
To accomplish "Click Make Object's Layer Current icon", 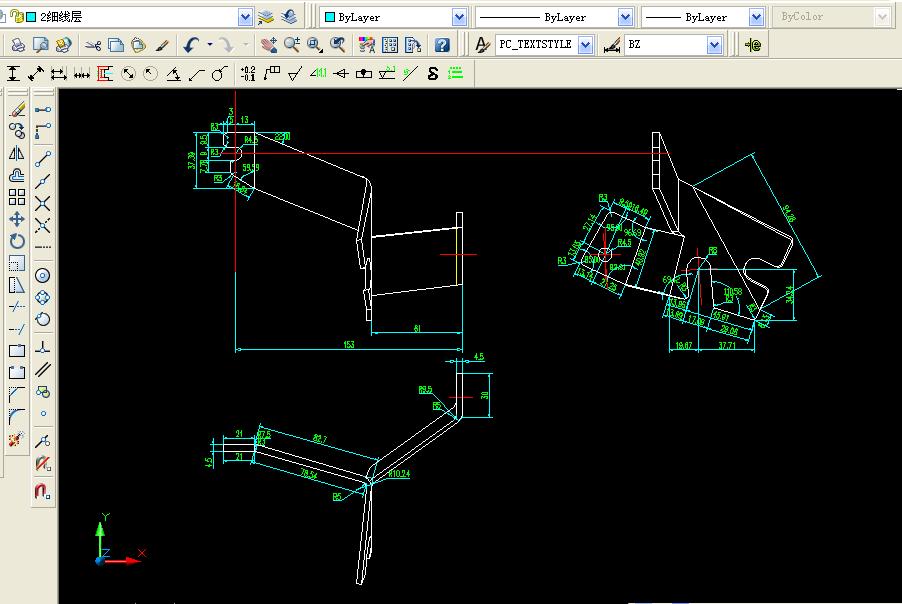I will (x=266, y=17).
